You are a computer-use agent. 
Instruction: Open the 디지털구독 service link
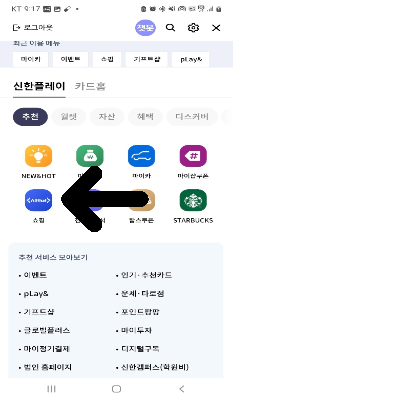tap(140, 349)
